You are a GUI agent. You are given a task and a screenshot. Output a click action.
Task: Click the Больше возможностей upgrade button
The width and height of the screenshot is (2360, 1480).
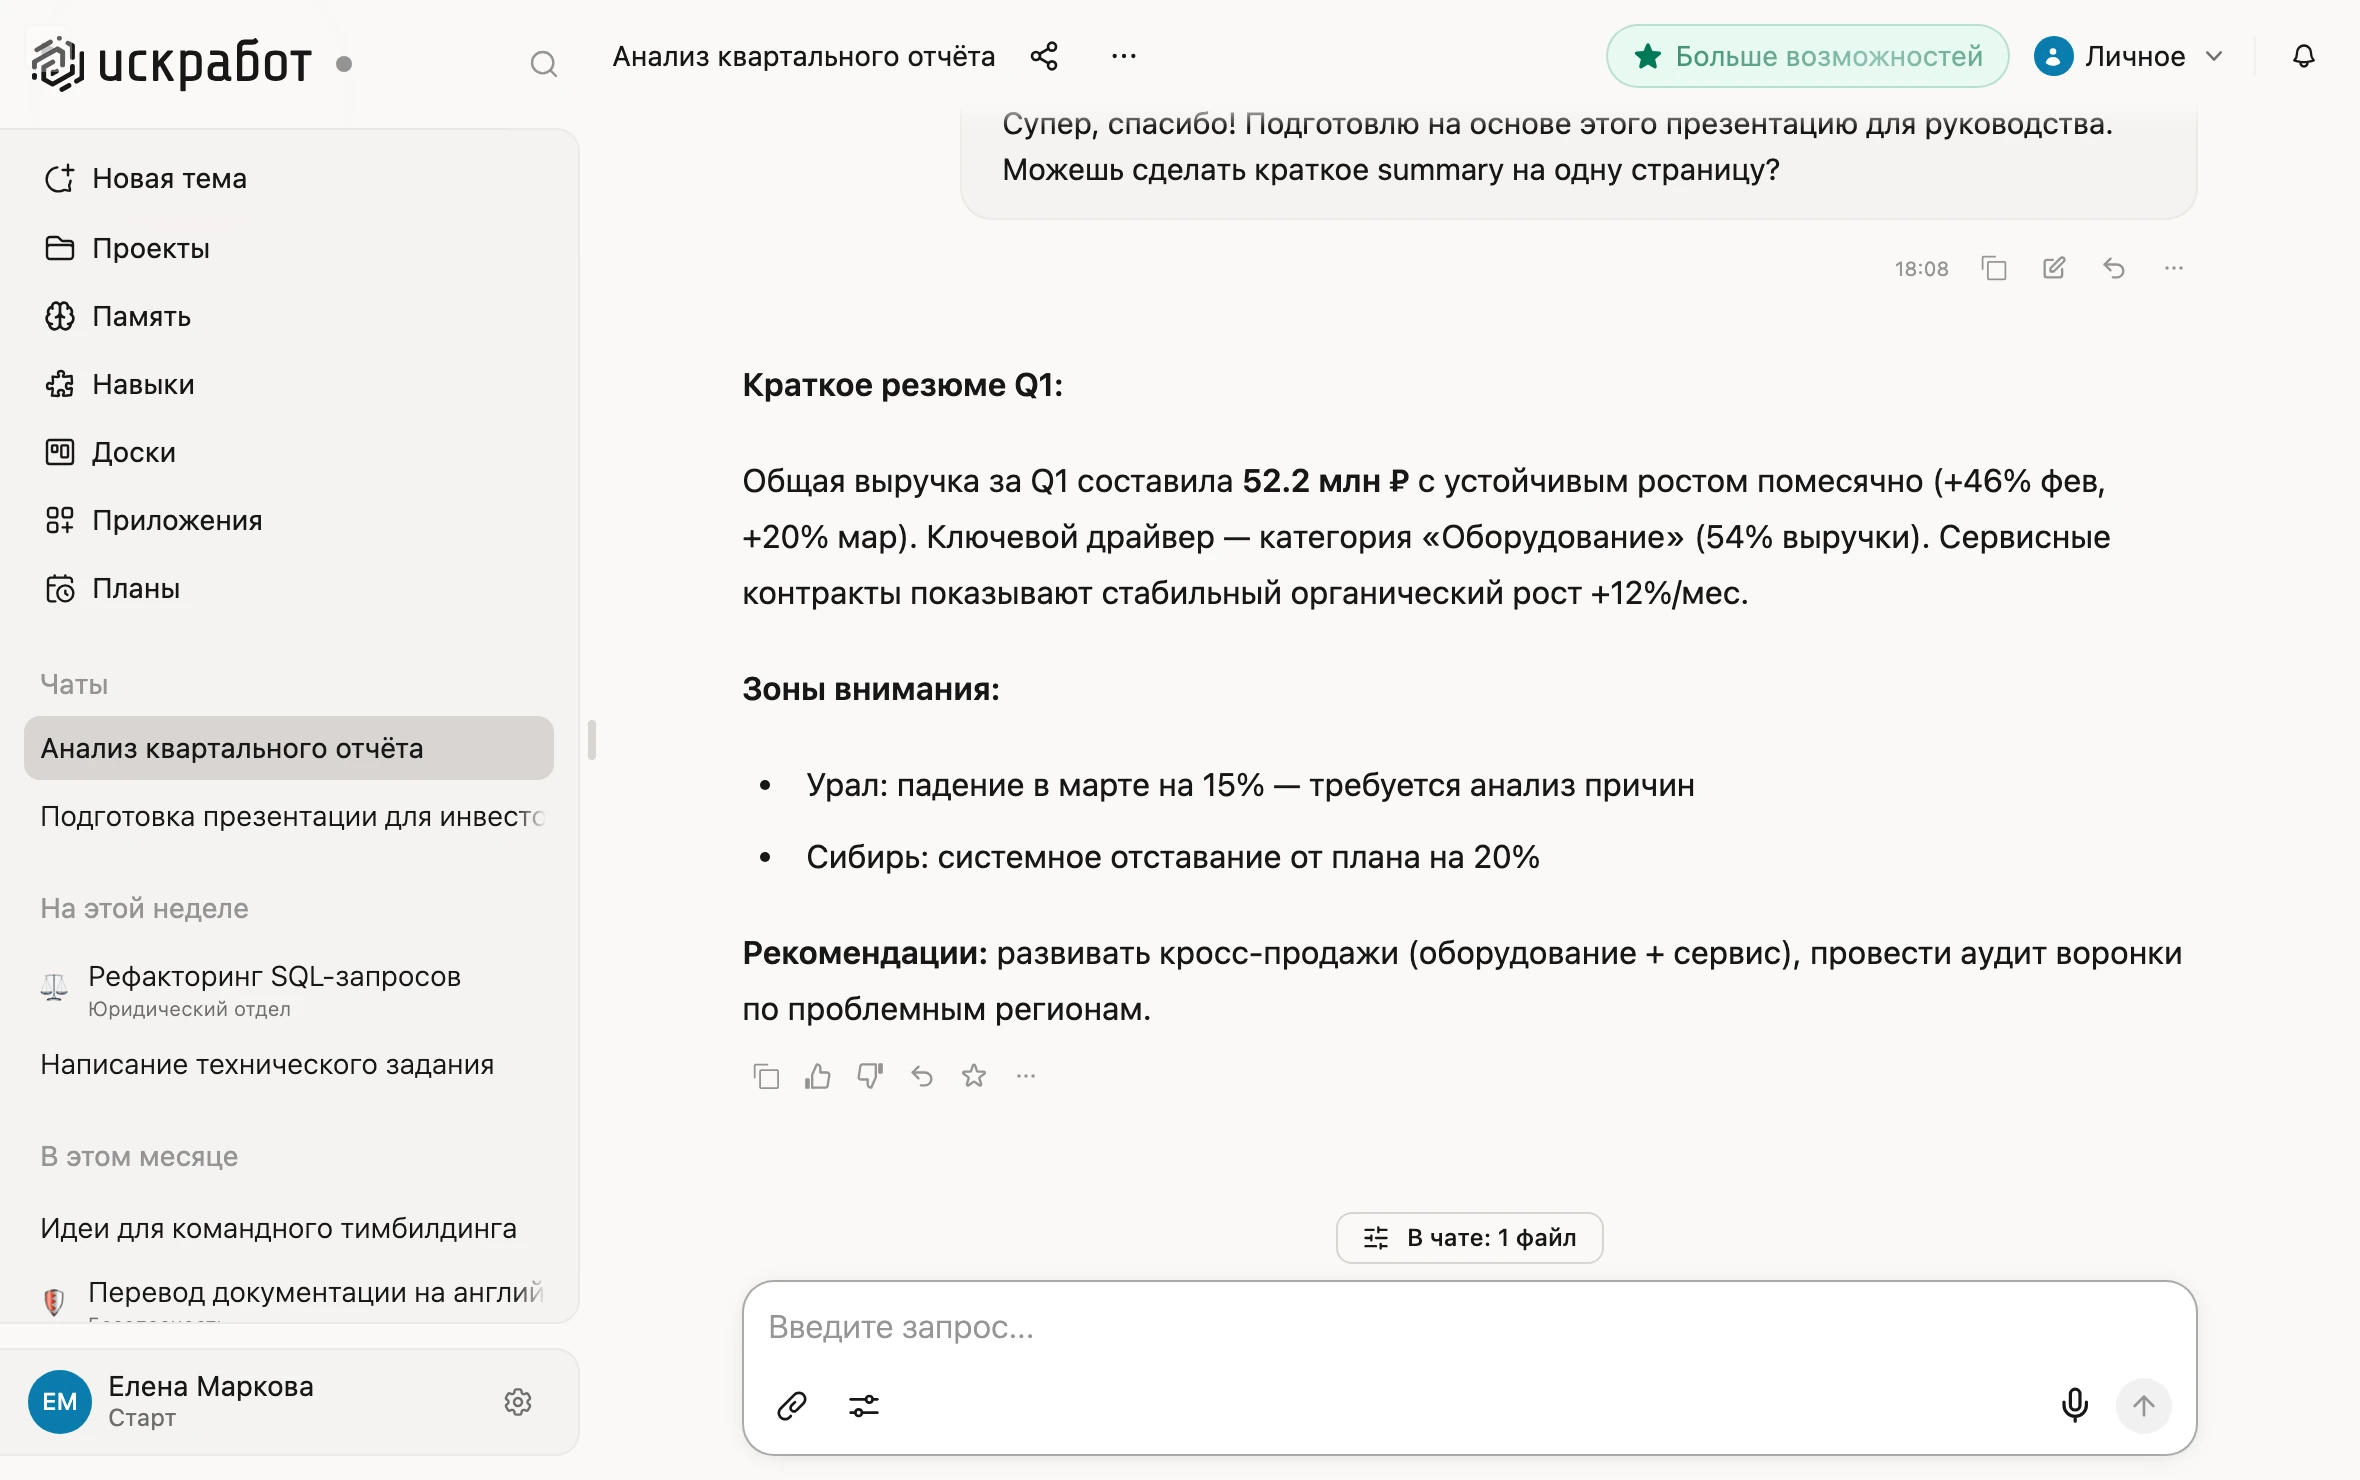[1808, 56]
